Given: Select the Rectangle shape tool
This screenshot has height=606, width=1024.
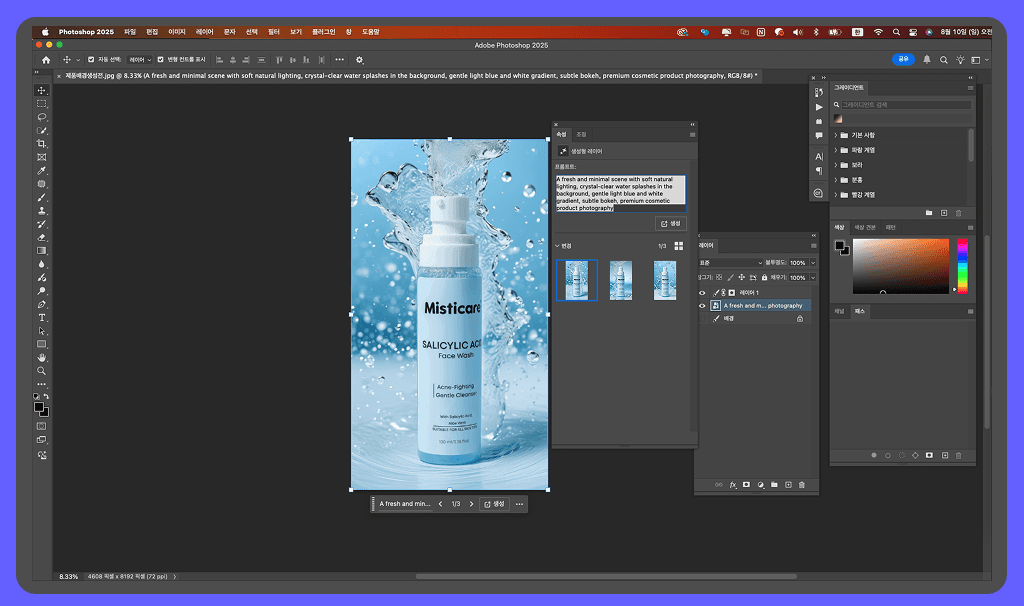Looking at the screenshot, I should [x=42, y=344].
